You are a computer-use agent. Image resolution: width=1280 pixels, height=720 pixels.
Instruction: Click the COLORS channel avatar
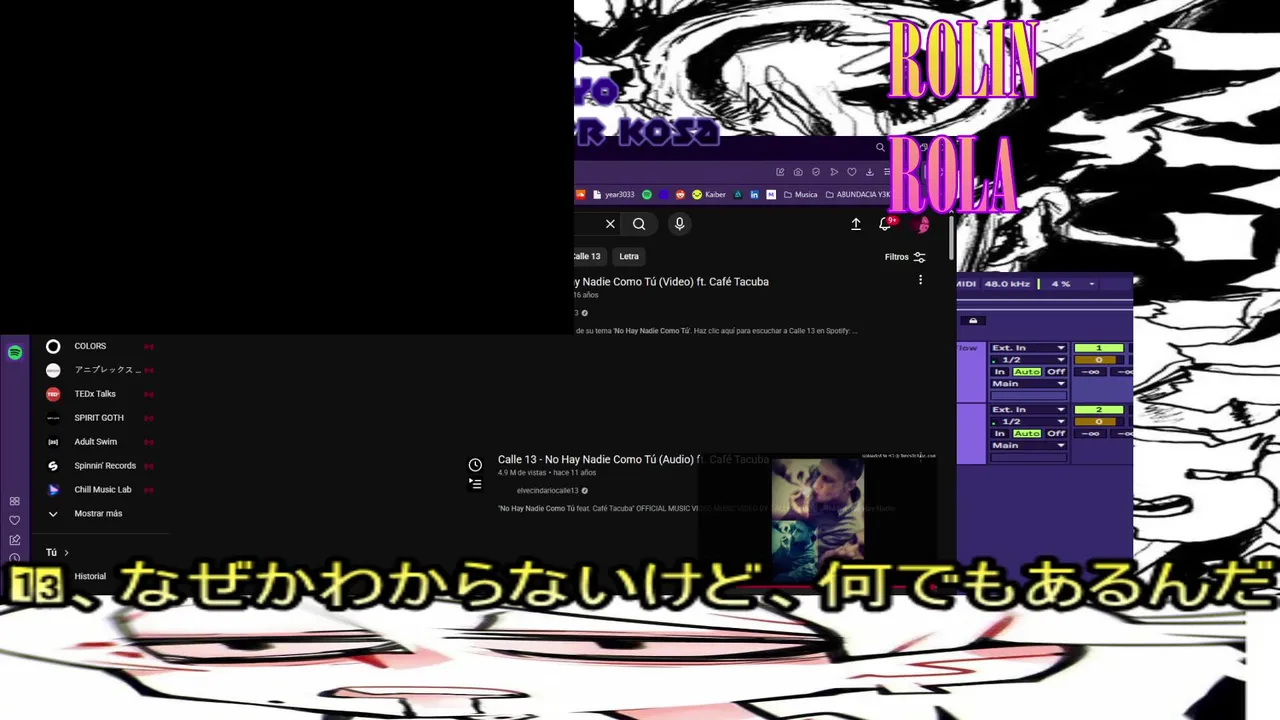pos(53,346)
